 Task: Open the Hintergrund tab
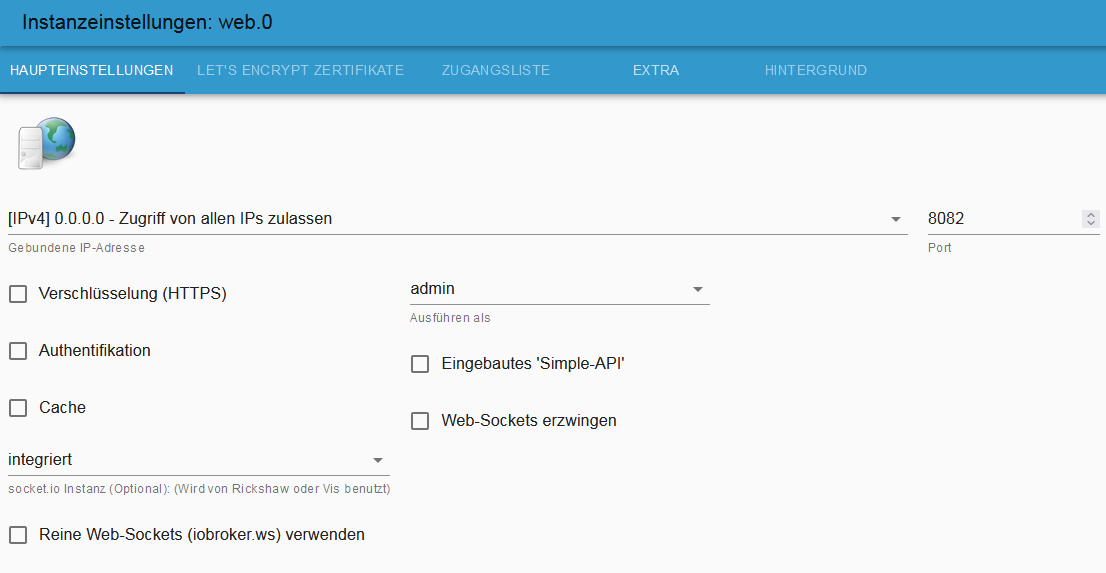pyautogui.click(x=816, y=71)
